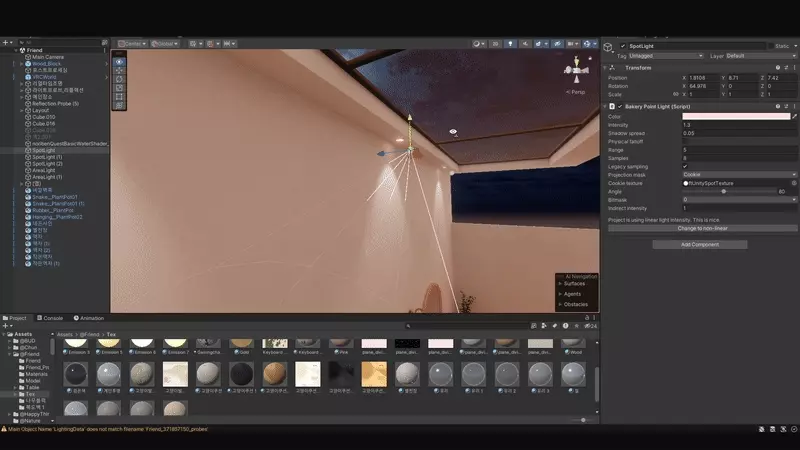Viewport: 800px width, 450px height.
Task: Switch to the Animation tab
Action: pyautogui.click(x=89, y=318)
